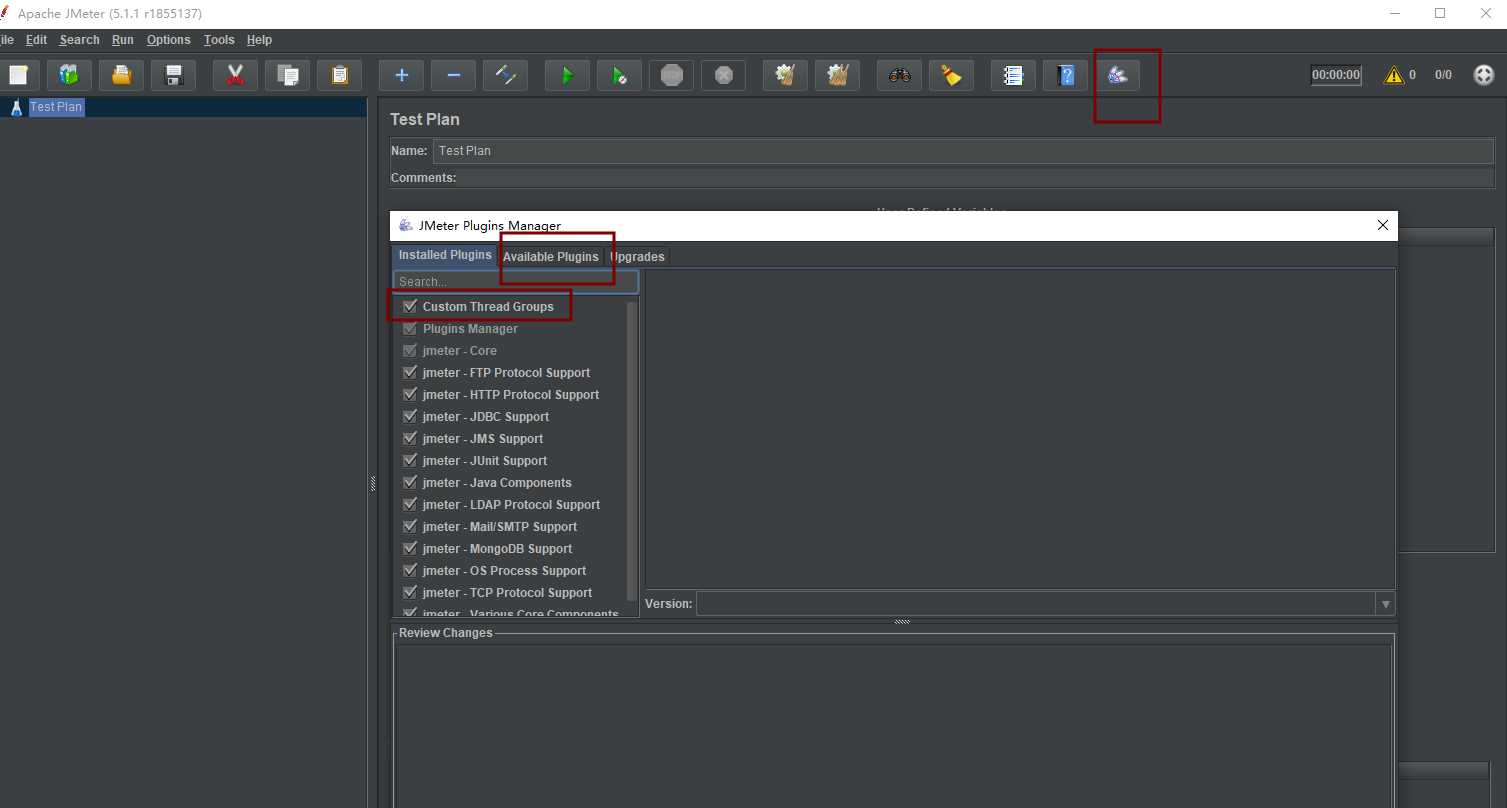The height and width of the screenshot is (808, 1507).
Task: Clear results with single broom icon
Action: 785,75
